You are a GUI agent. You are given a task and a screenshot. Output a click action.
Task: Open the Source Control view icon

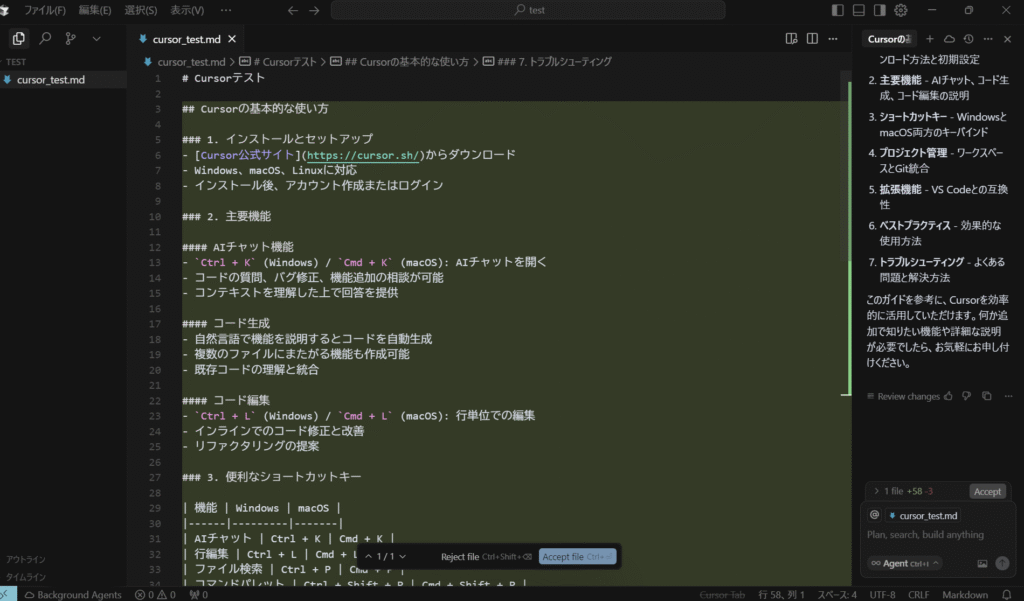(x=71, y=39)
